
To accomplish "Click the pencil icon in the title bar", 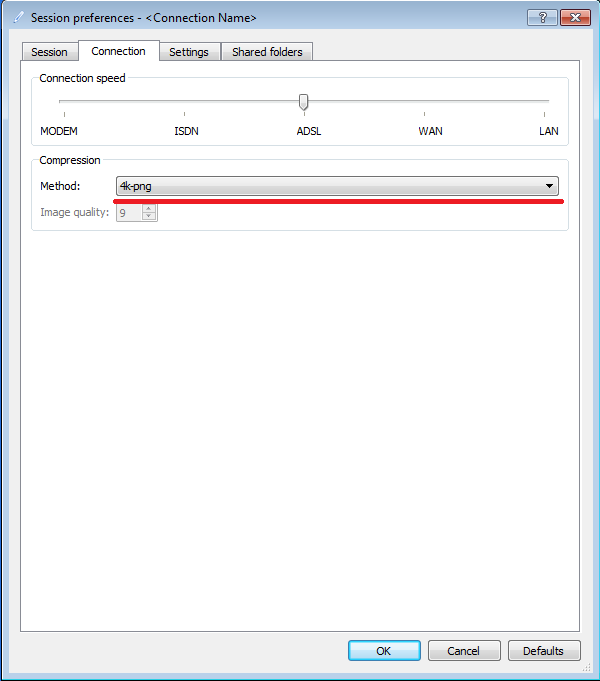I will tap(18, 18).
